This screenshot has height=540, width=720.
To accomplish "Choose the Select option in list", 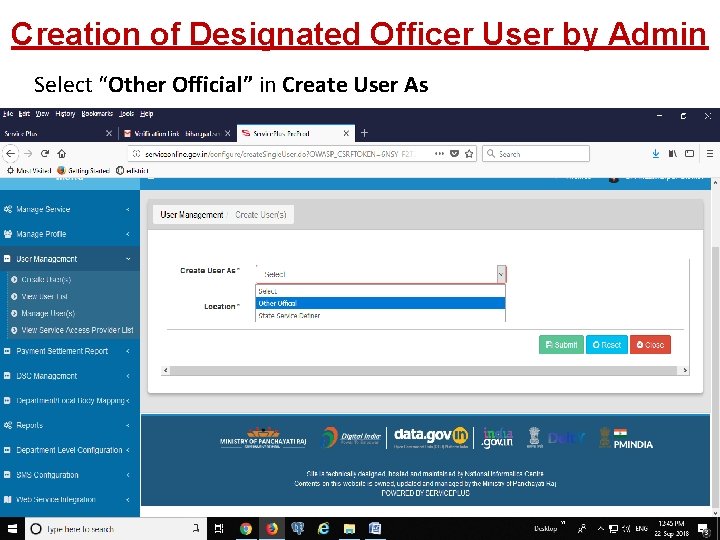I will (380, 291).
